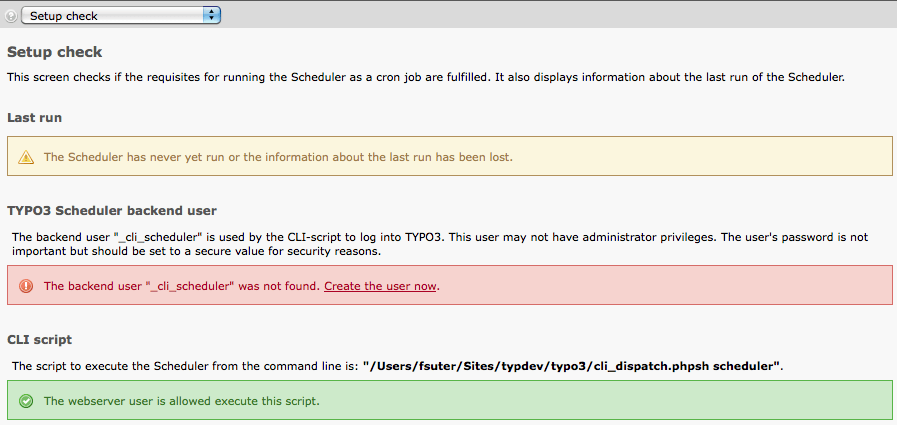Click the bold cli_dispatch.phpsh script path
The height and width of the screenshot is (425, 897).
[572, 366]
